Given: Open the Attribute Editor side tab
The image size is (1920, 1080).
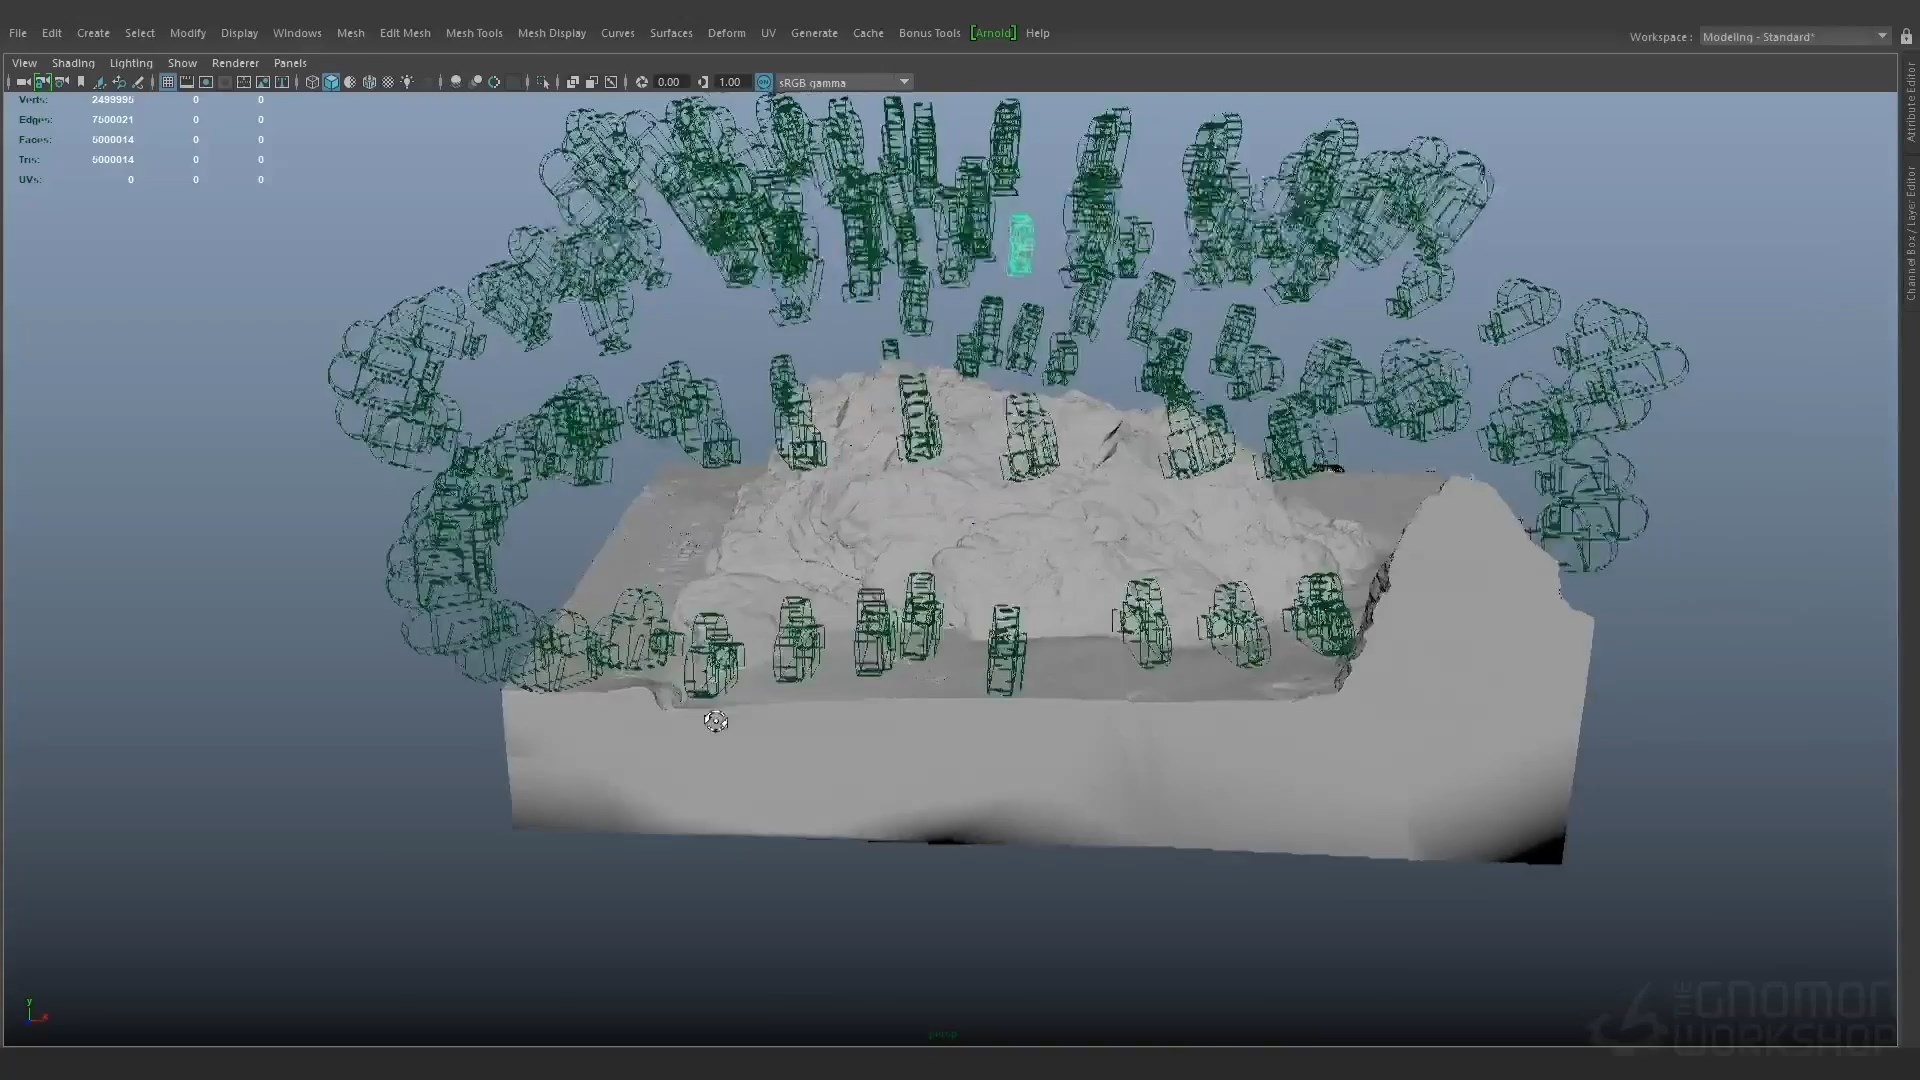Looking at the screenshot, I should [x=1910, y=102].
